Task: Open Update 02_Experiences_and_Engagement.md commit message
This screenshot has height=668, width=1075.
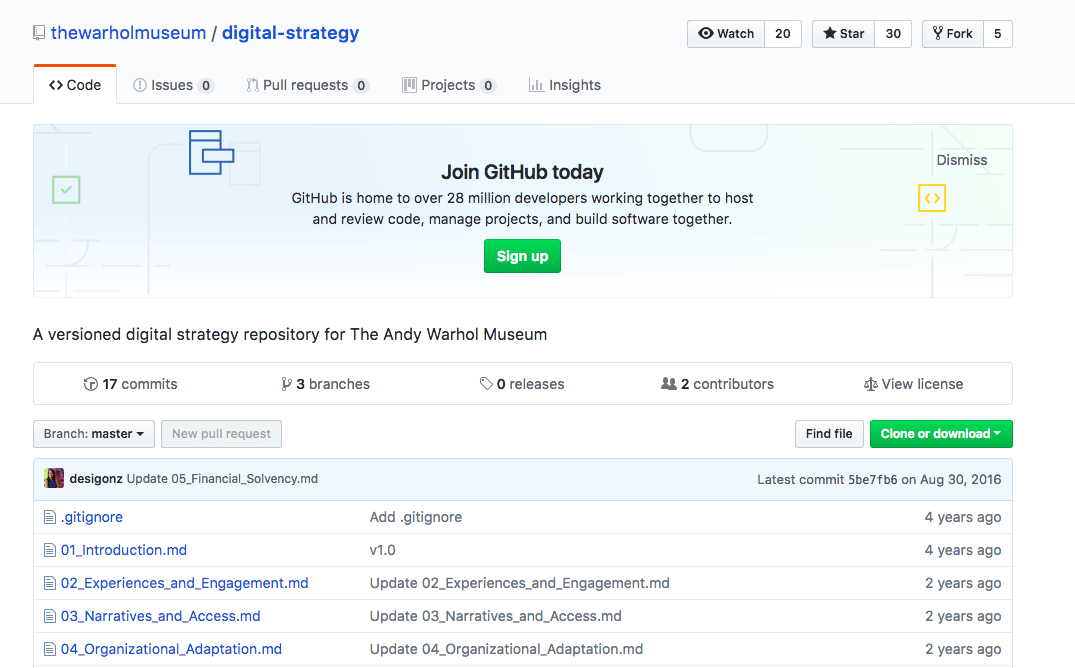Action: 520,583
